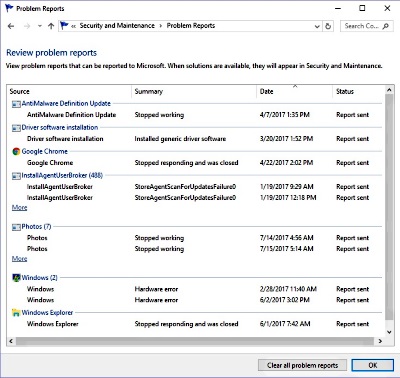Collapse the Google Chrome group header
Image resolution: width=400 pixels, height=378 pixels.
[x=45, y=152]
